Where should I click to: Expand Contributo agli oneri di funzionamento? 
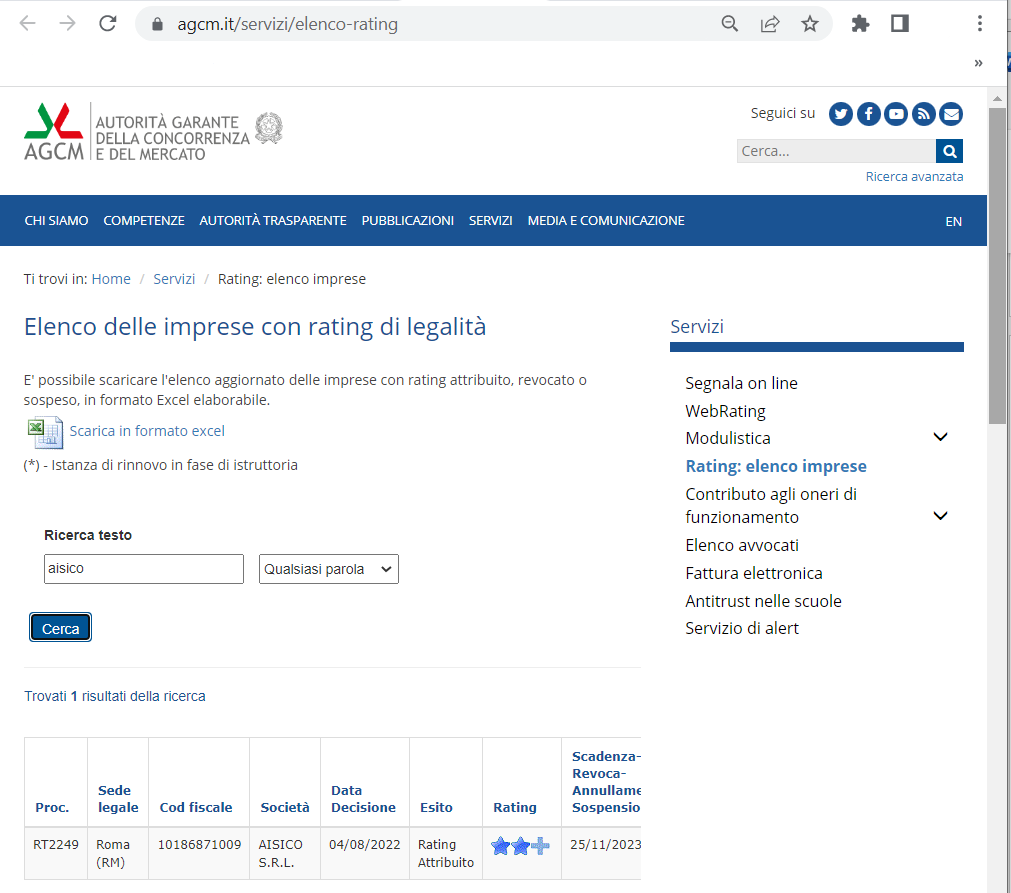[940, 516]
